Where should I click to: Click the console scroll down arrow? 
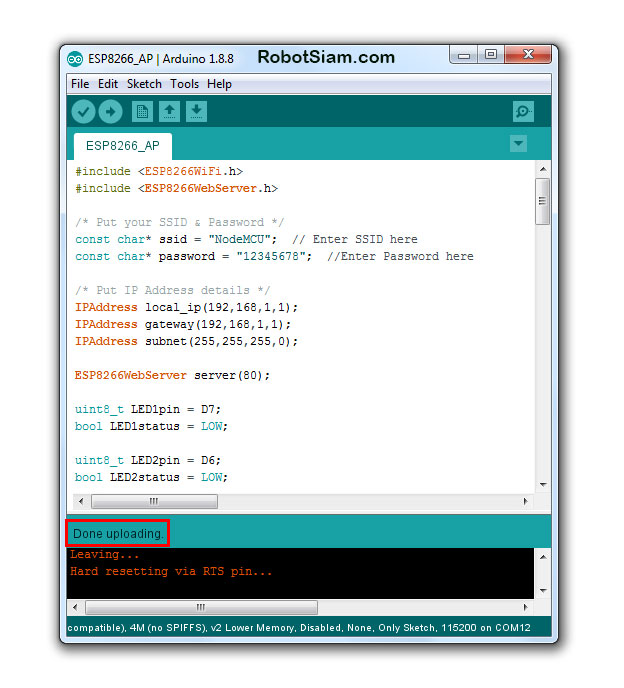tap(543, 591)
